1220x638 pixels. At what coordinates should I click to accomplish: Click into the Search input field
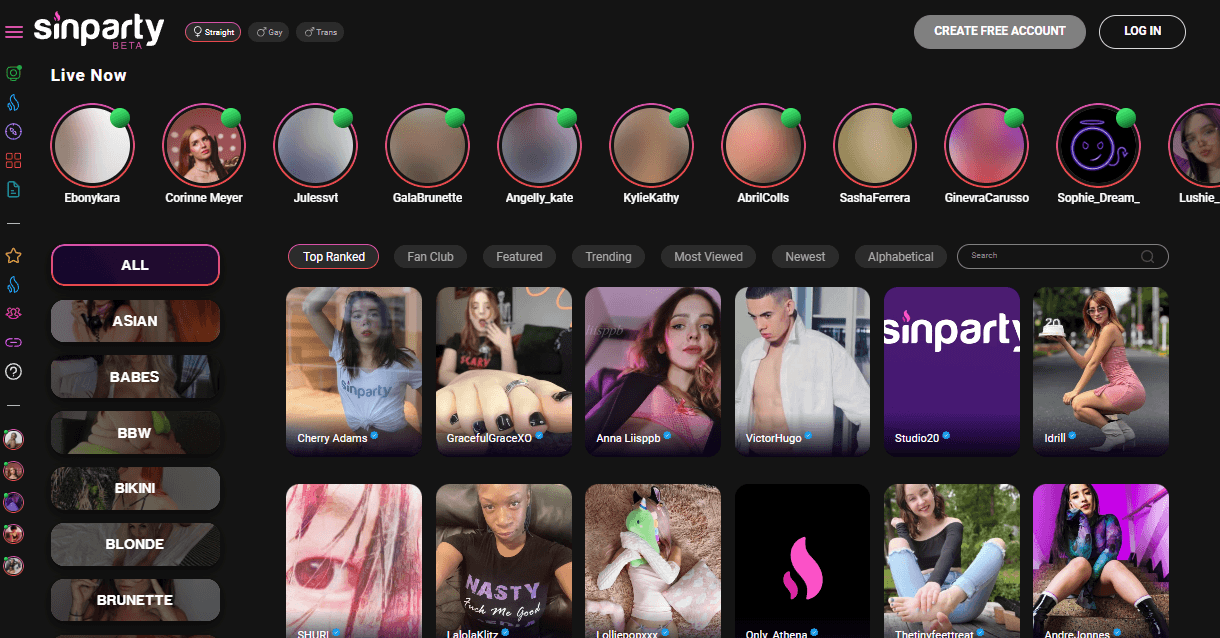point(1050,257)
